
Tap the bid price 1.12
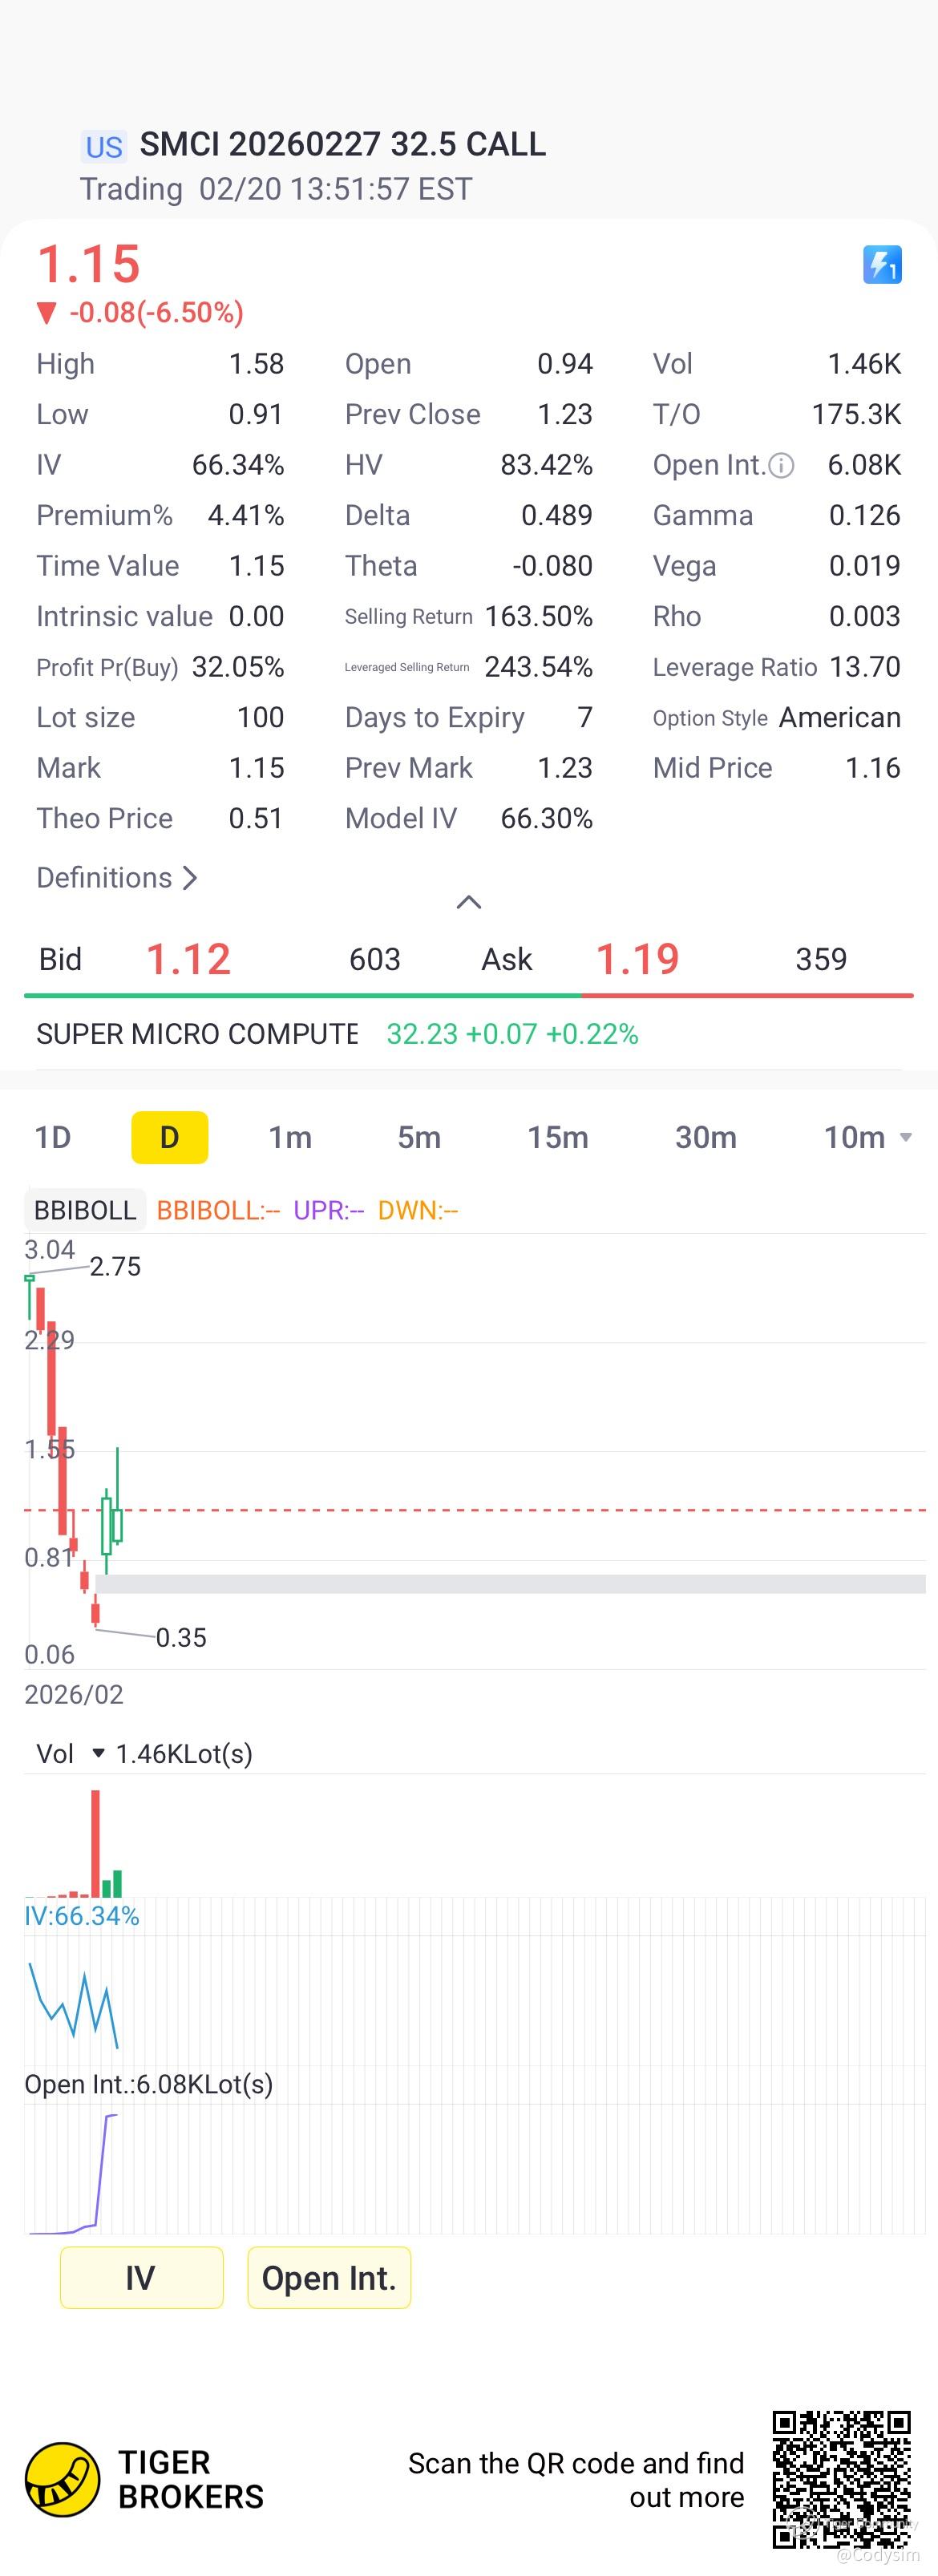[x=188, y=959]
